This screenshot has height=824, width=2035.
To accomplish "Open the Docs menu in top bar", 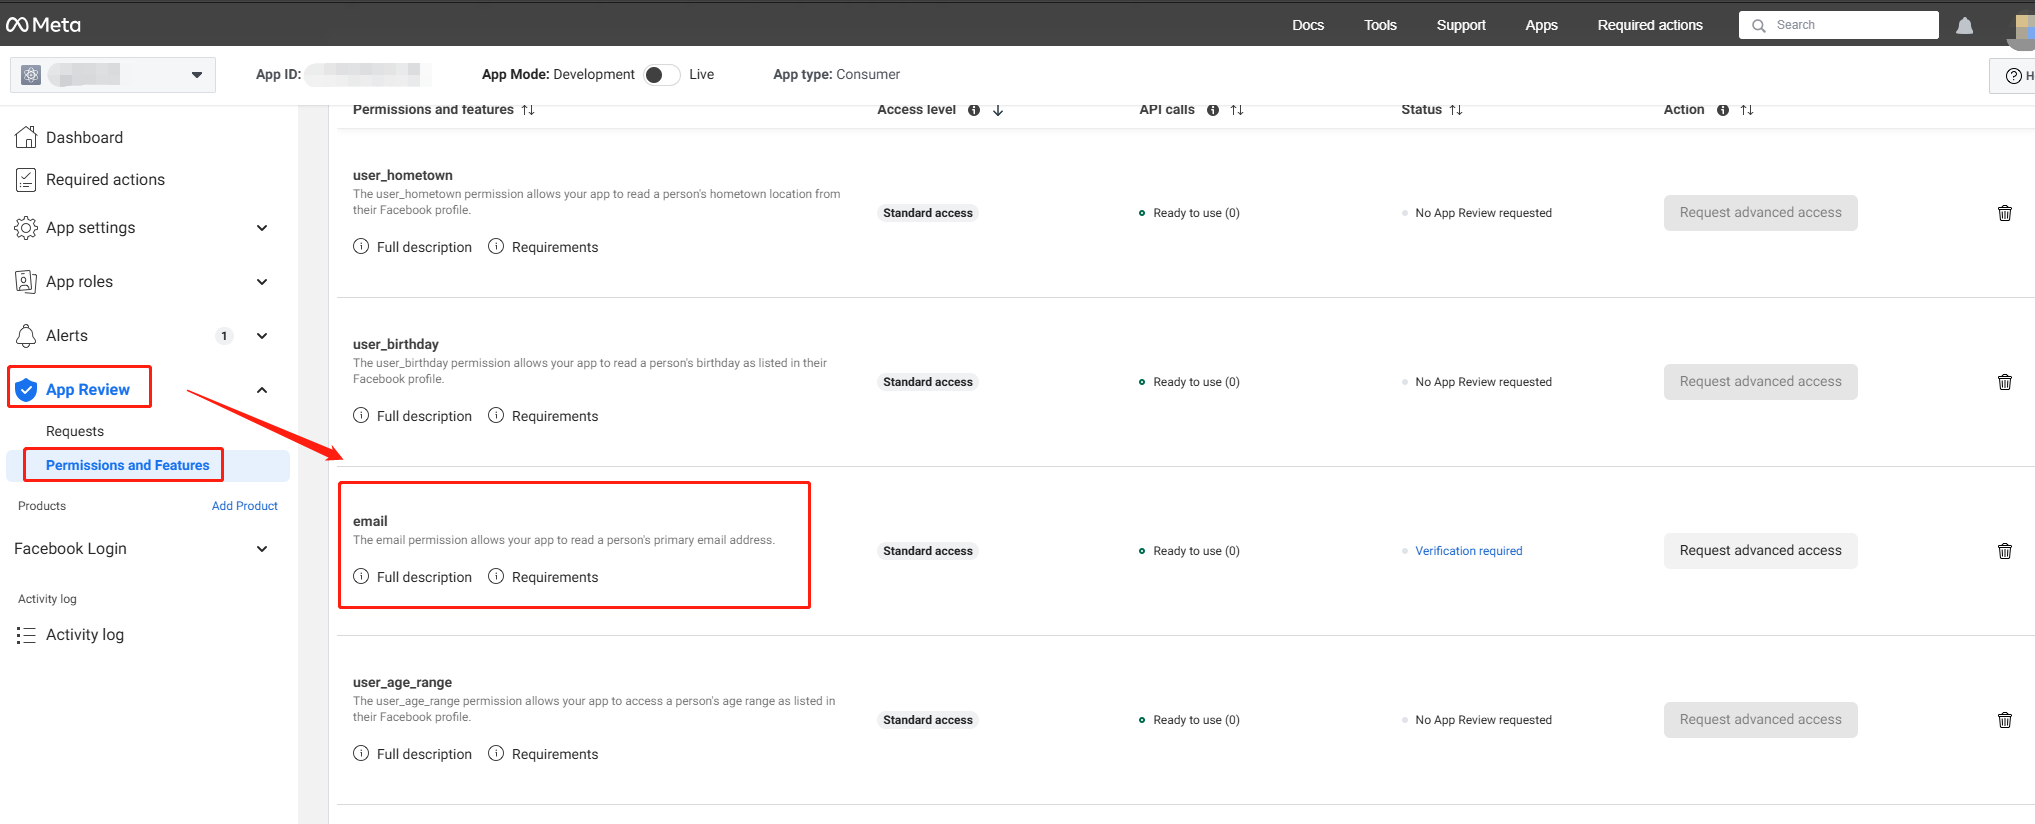I will coord(1307,25).
